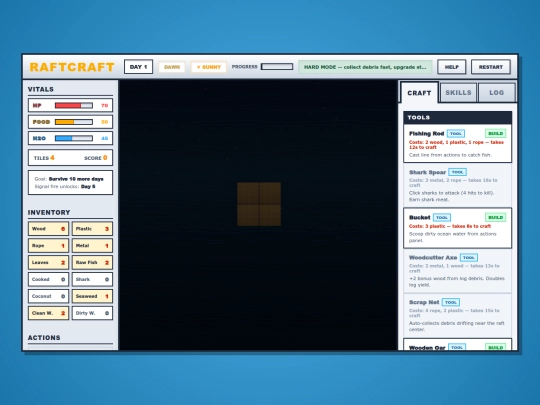Image resolution: width=540 pixels, height=405 pixels.
Task: Select the Plastic inventory slot
Action: (92, 229)
